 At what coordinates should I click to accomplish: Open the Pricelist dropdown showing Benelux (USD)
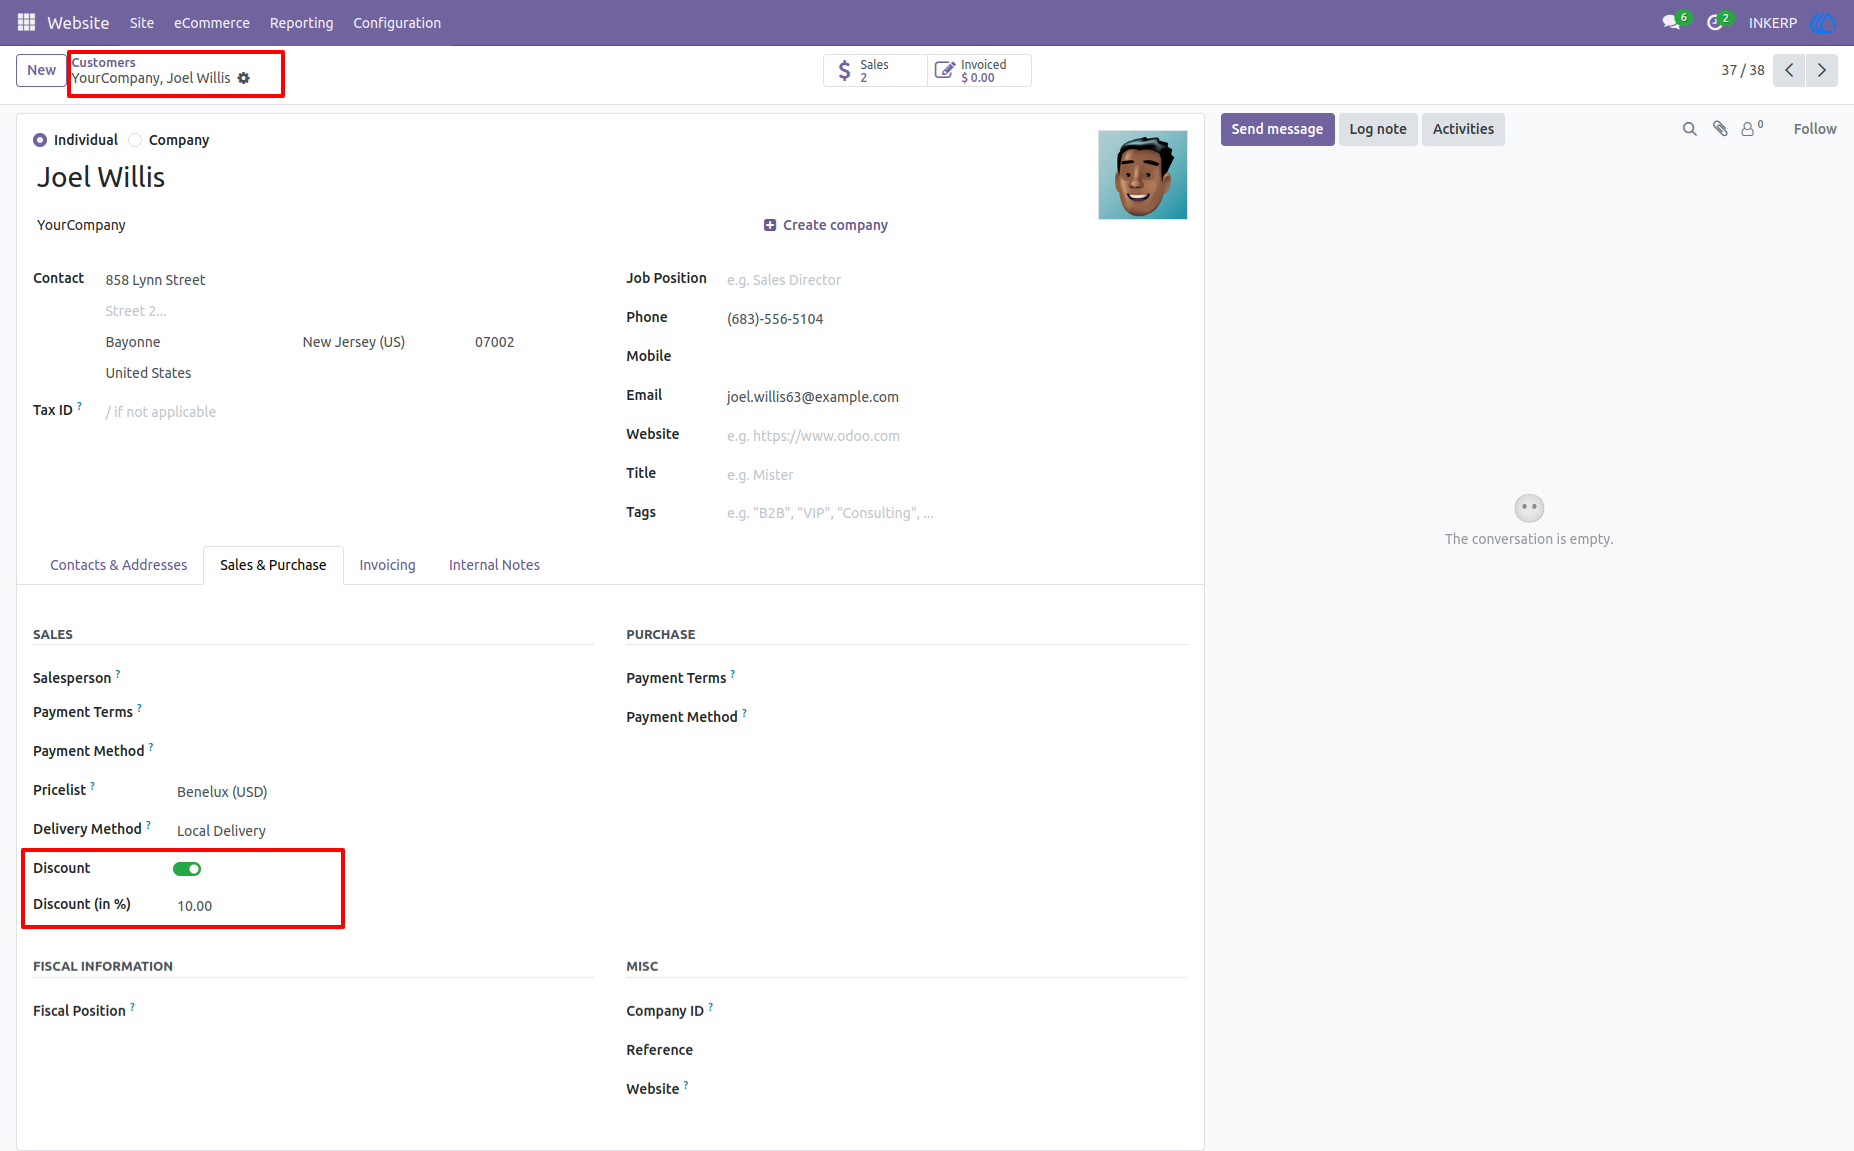384,792
